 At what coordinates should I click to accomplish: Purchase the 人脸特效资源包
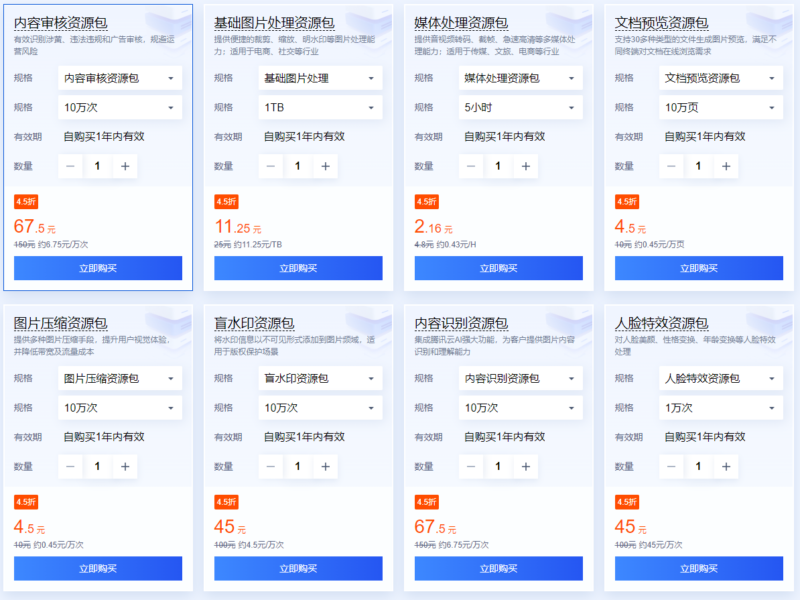point(698,568)
